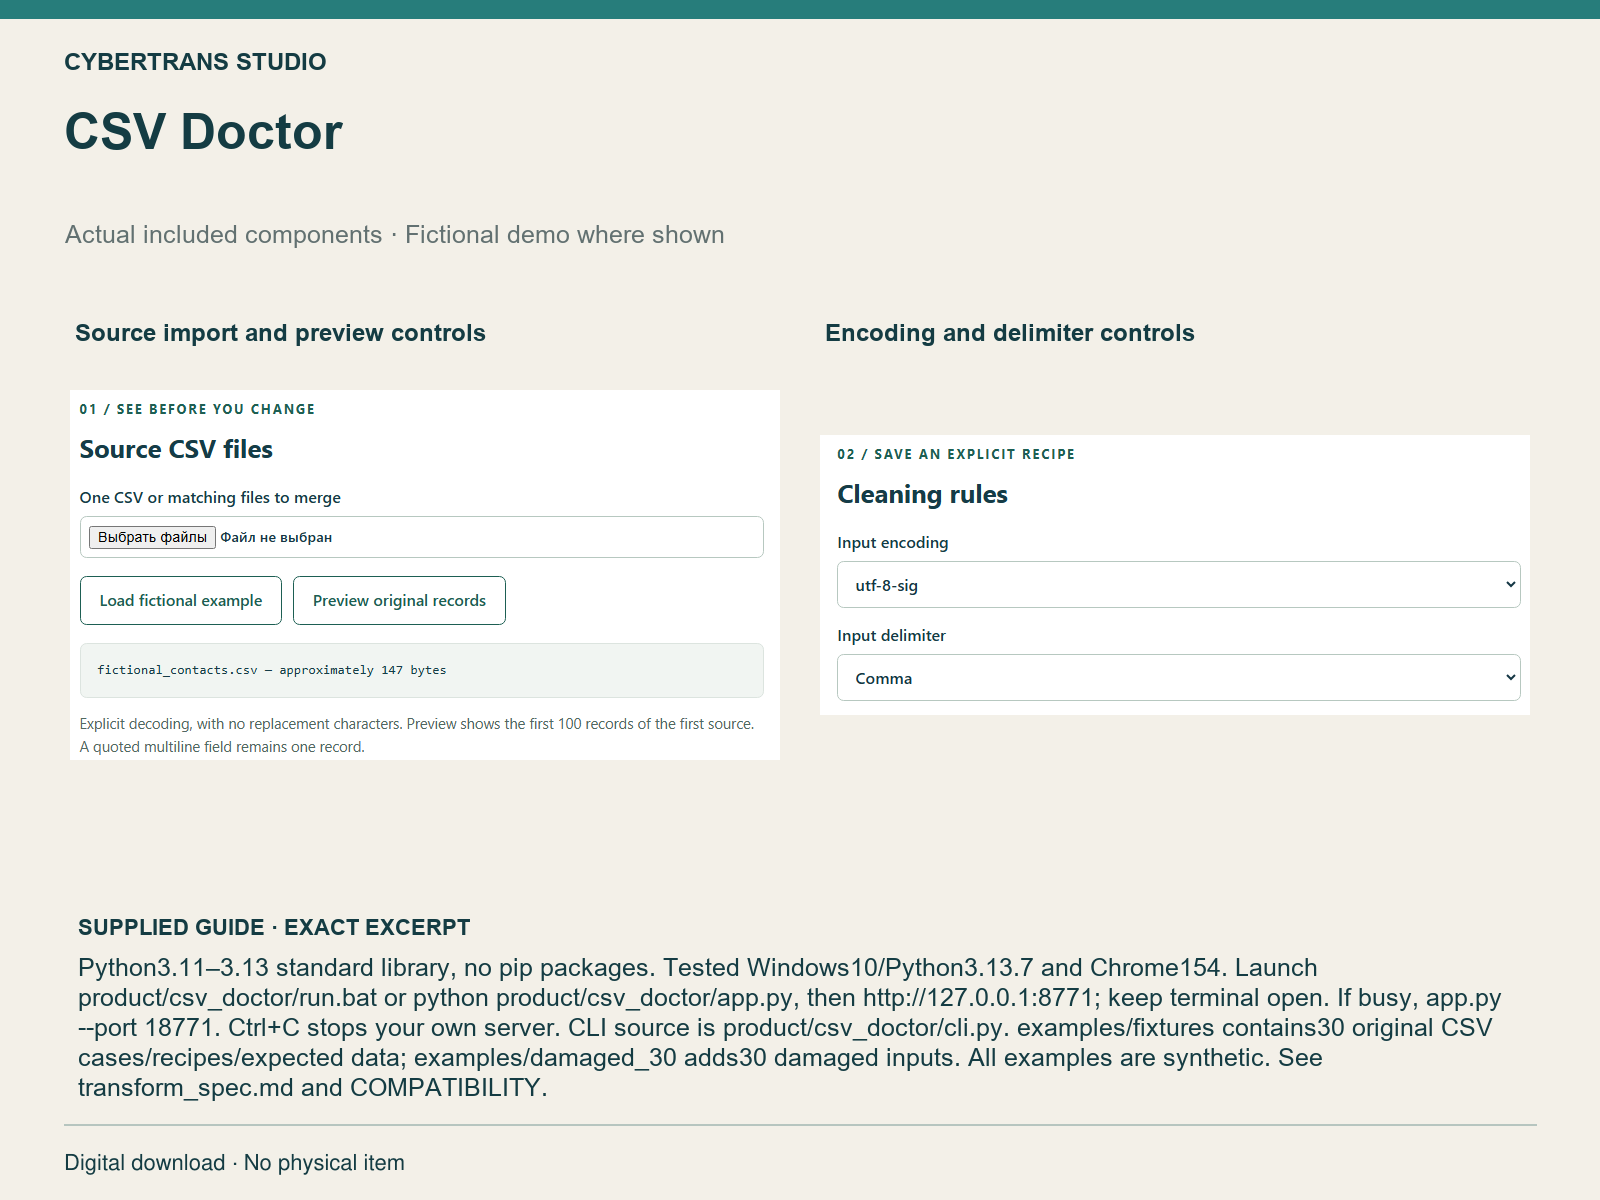Click the CYBERTRANS STUDIO label
The image size is (1600, 1200).
[x=195, y=62]
